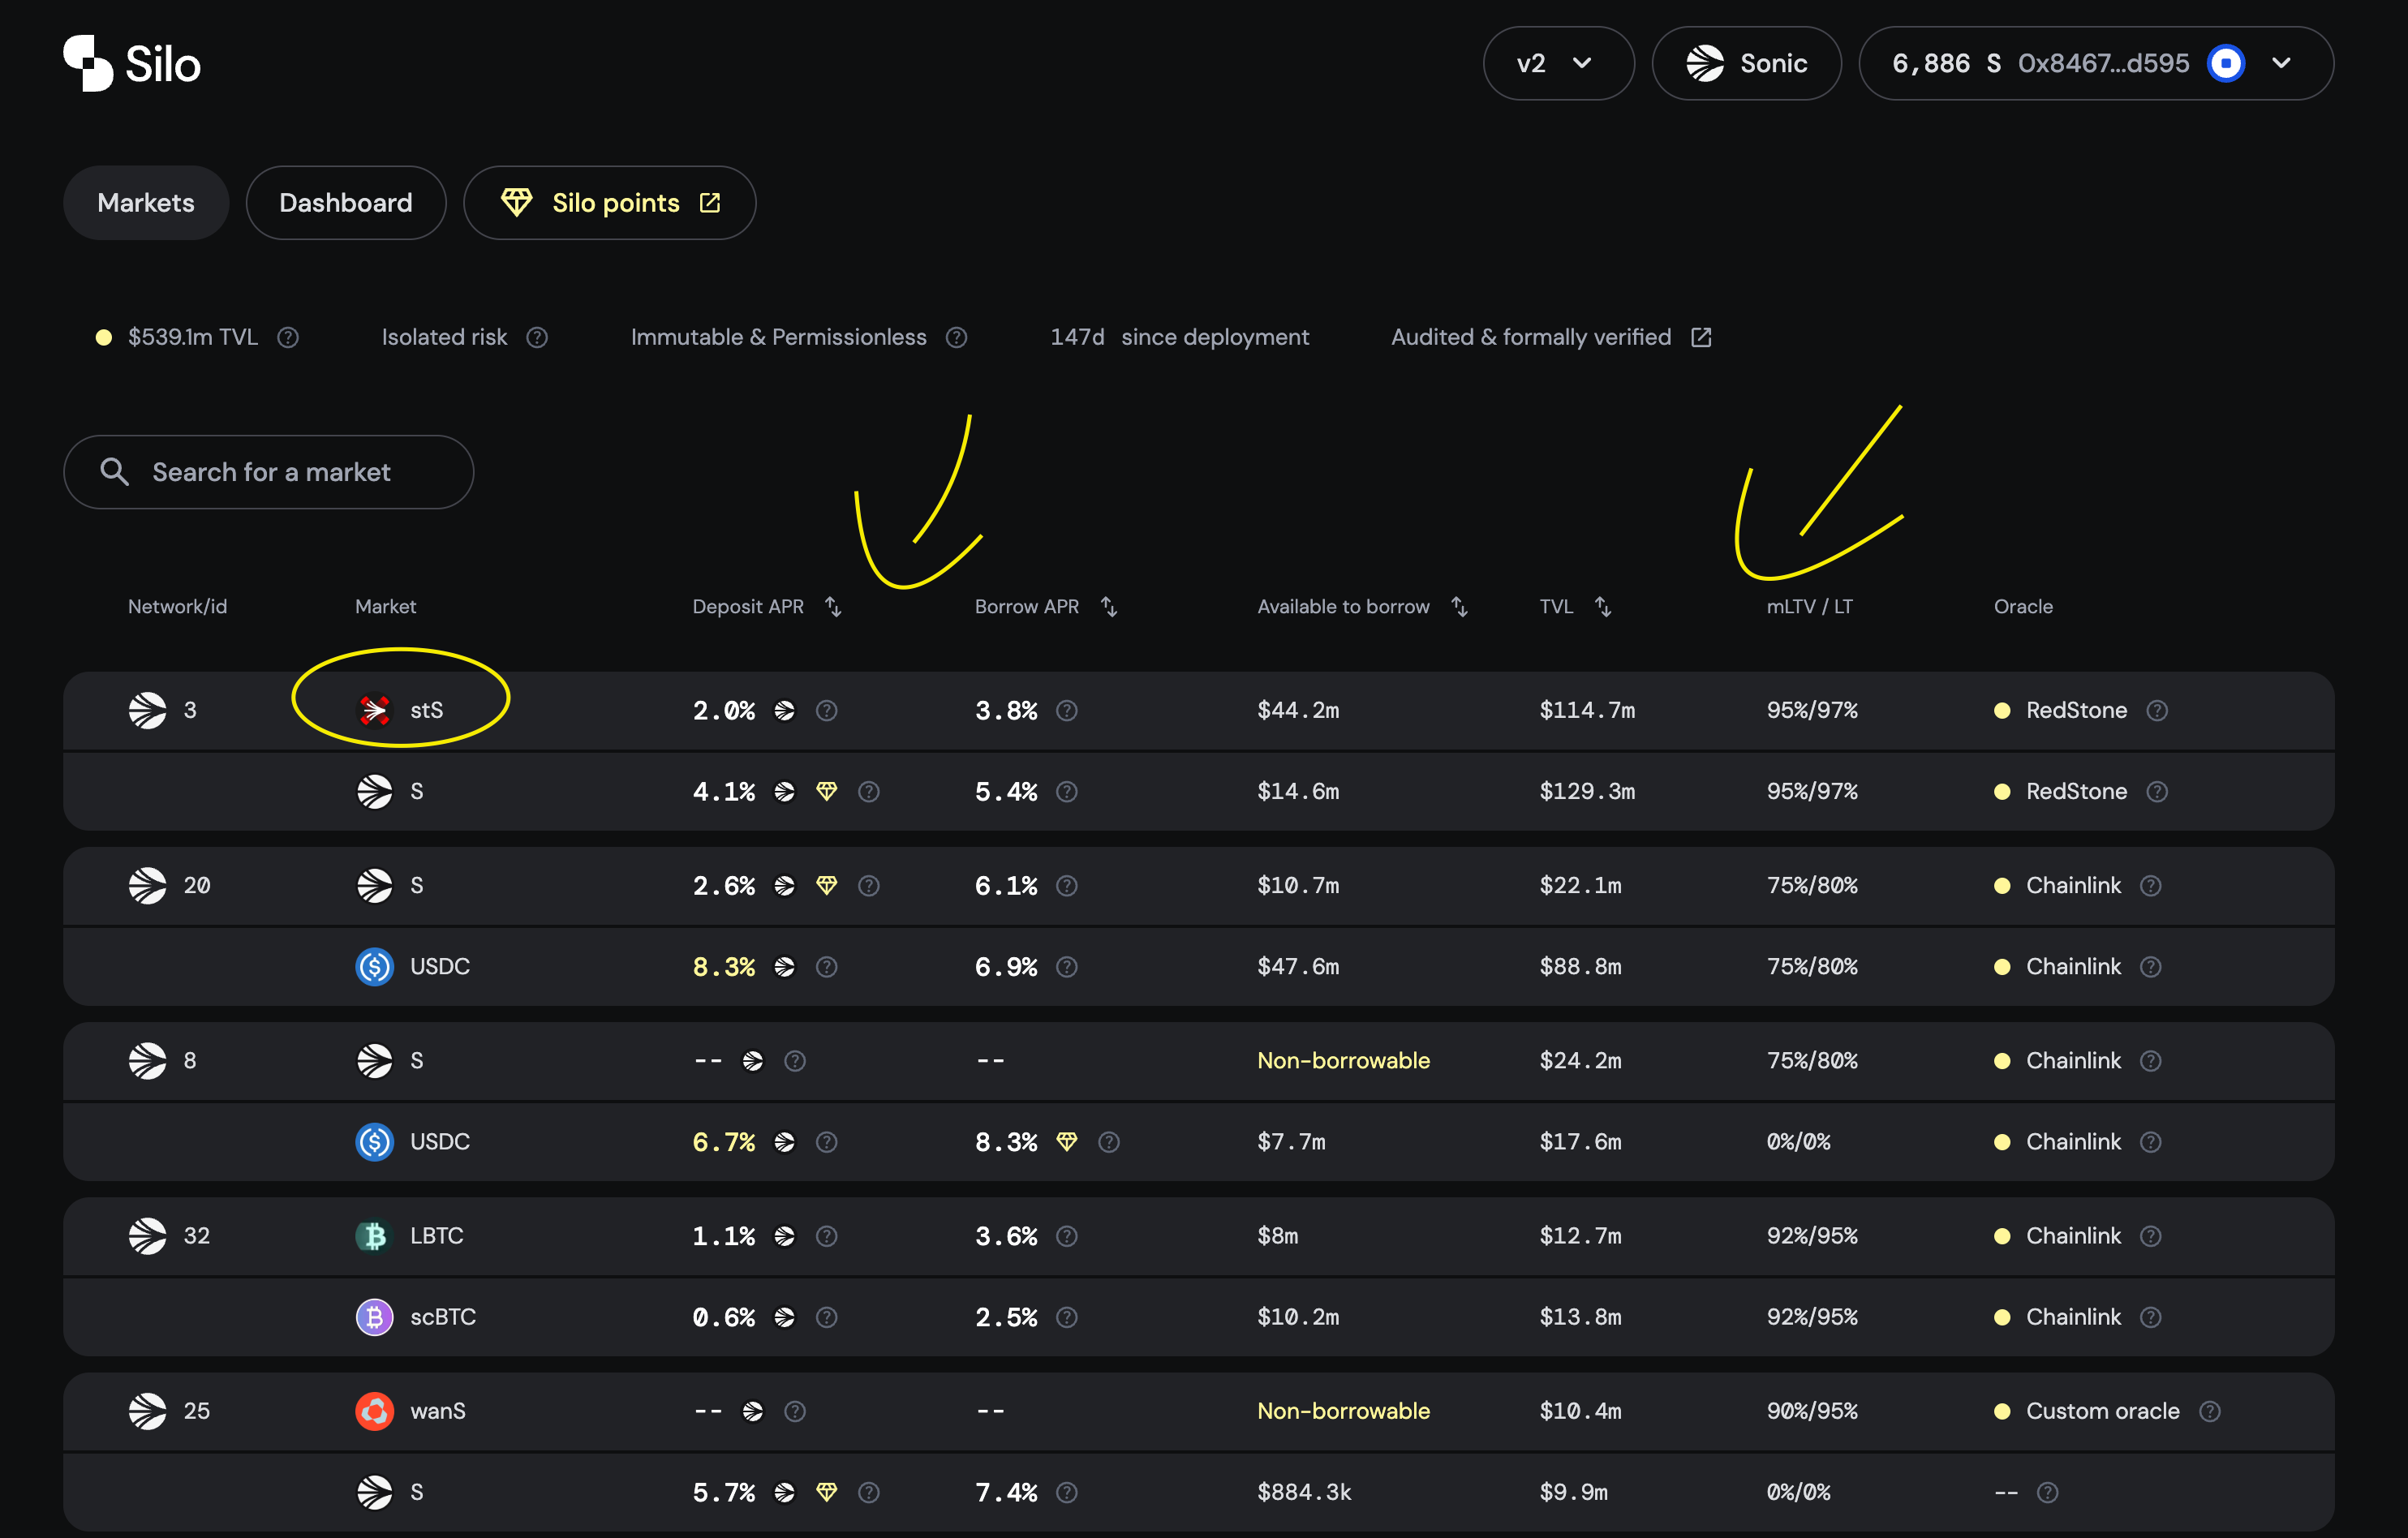
Task: Open the LBTC market in network 32
Action: 436,1236
